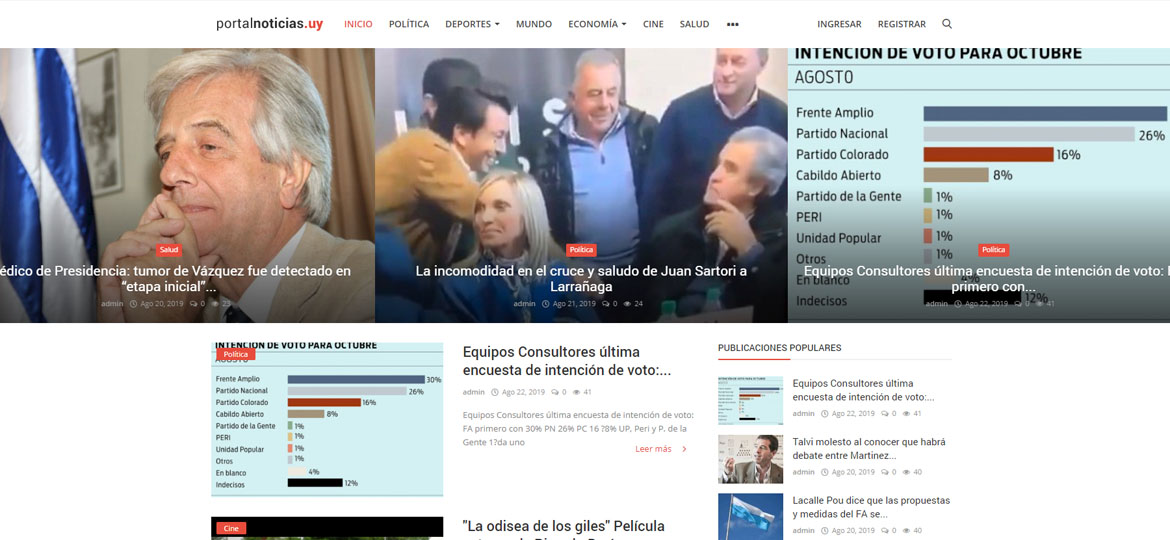This screenshot has height=540, width=1170.
Task: Expand the ECONOMÍA dropdown menu
Action: (597, 24)
